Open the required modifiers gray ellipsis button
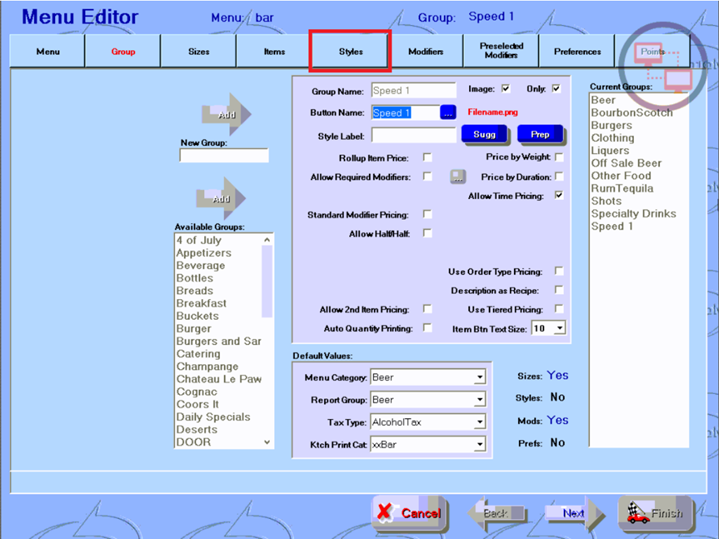Screen dimensions: 719x539 tap(458, 177)
